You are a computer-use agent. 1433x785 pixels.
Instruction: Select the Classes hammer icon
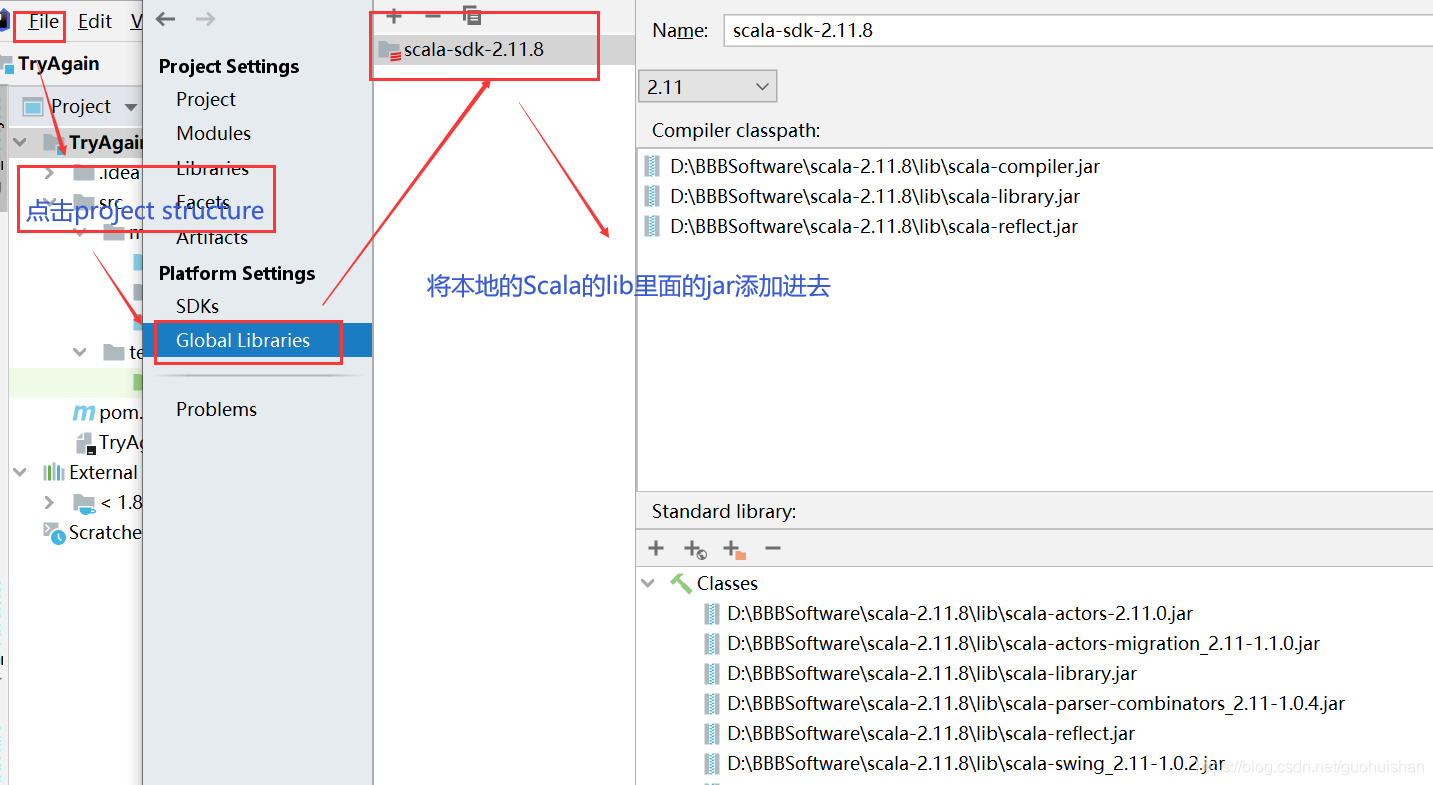pyautogui.click(x=681, y=583)
